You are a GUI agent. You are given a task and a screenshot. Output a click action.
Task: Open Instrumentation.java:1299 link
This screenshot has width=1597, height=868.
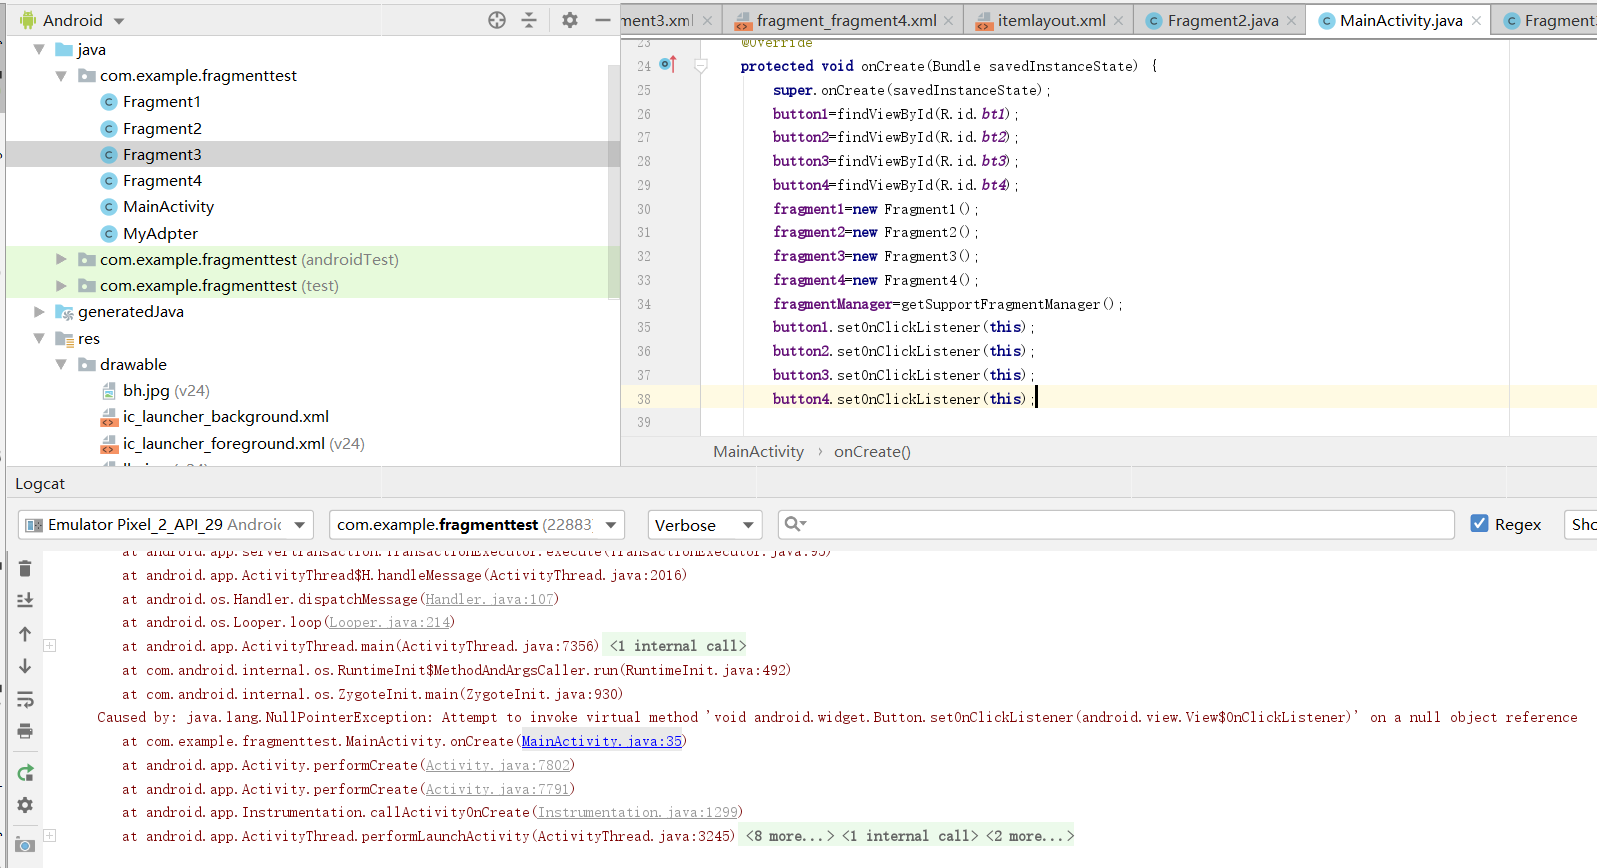(637, 812)
